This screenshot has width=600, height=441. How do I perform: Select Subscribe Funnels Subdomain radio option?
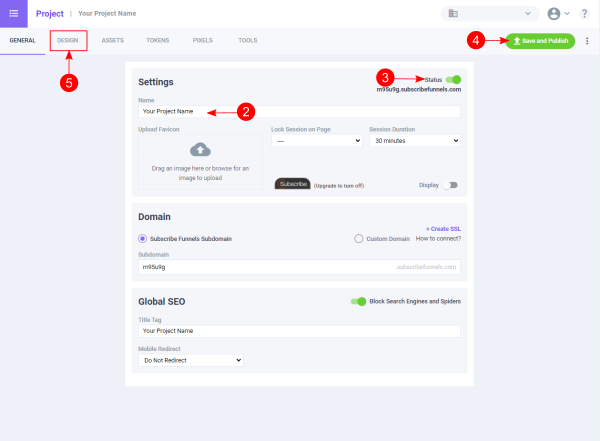tap(143, 238)
